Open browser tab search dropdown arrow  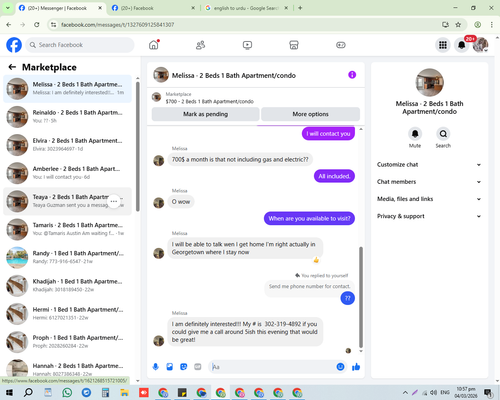(8, 8)
